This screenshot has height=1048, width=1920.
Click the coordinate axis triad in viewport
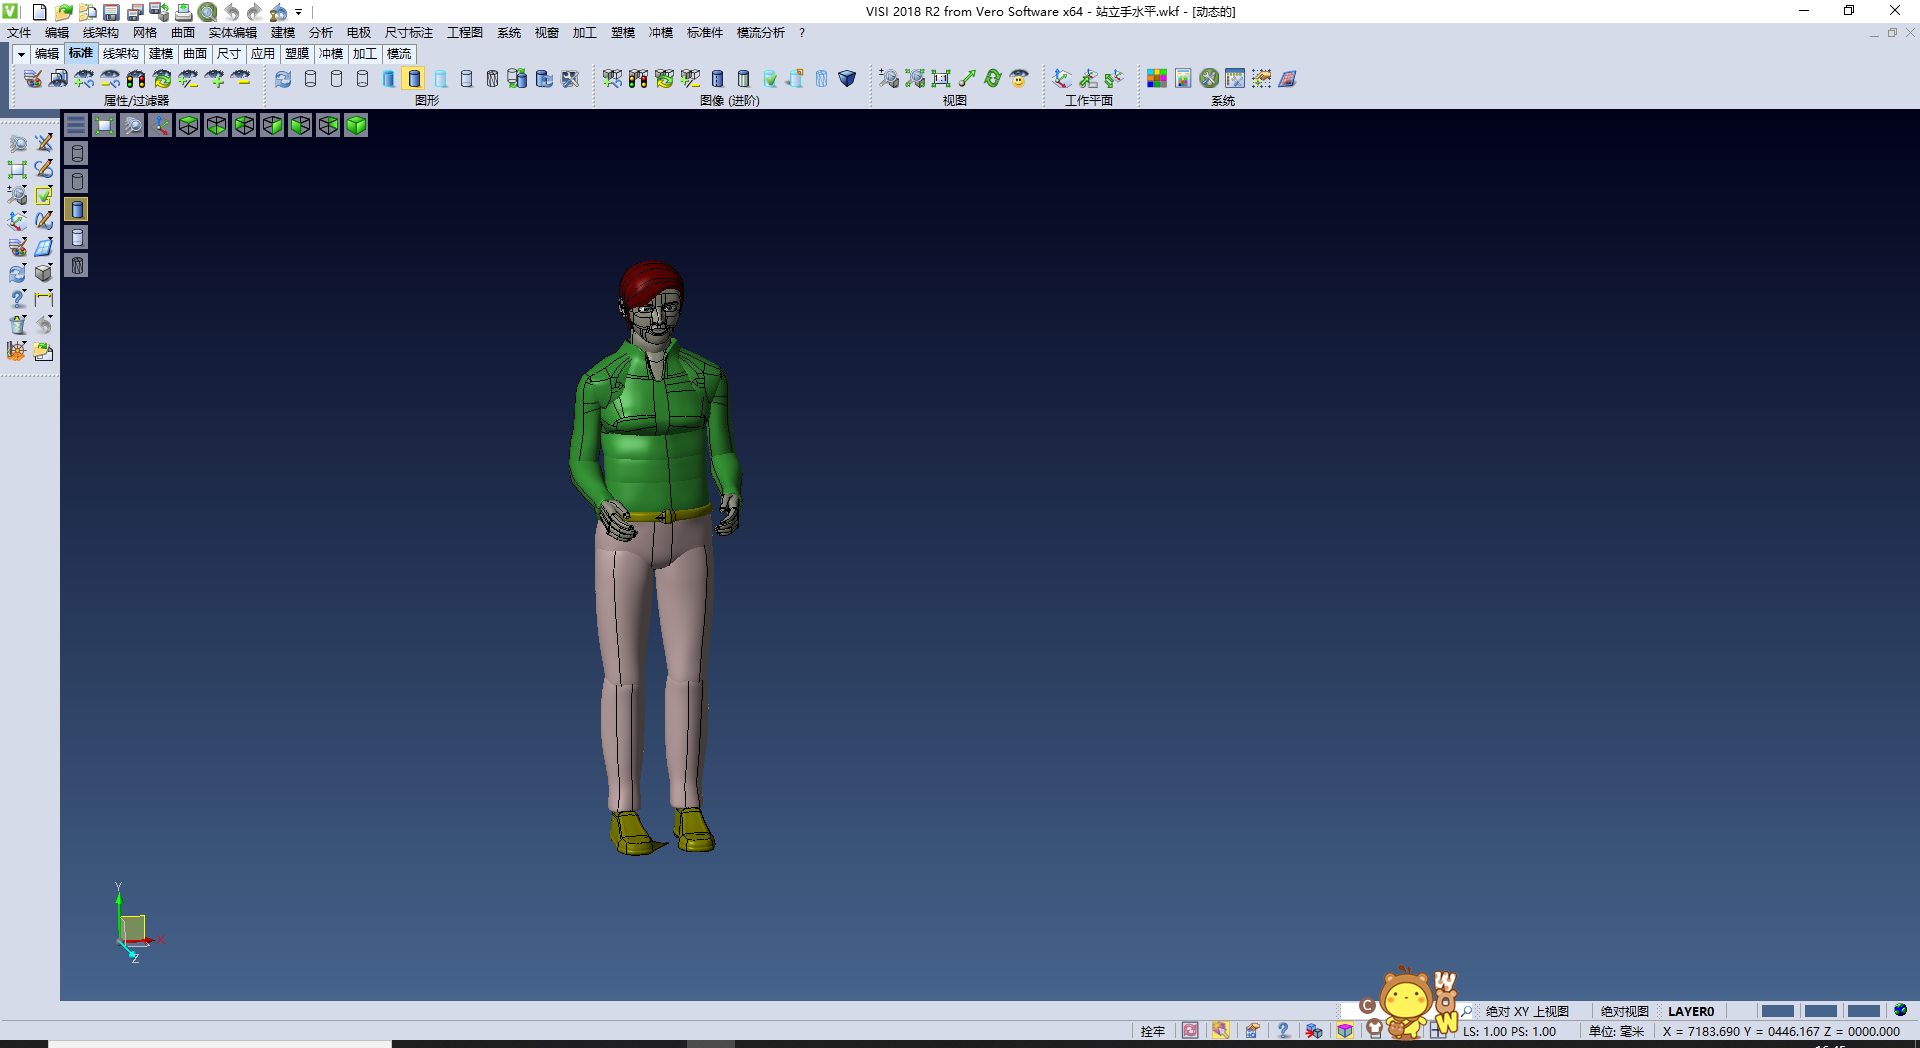133,927
